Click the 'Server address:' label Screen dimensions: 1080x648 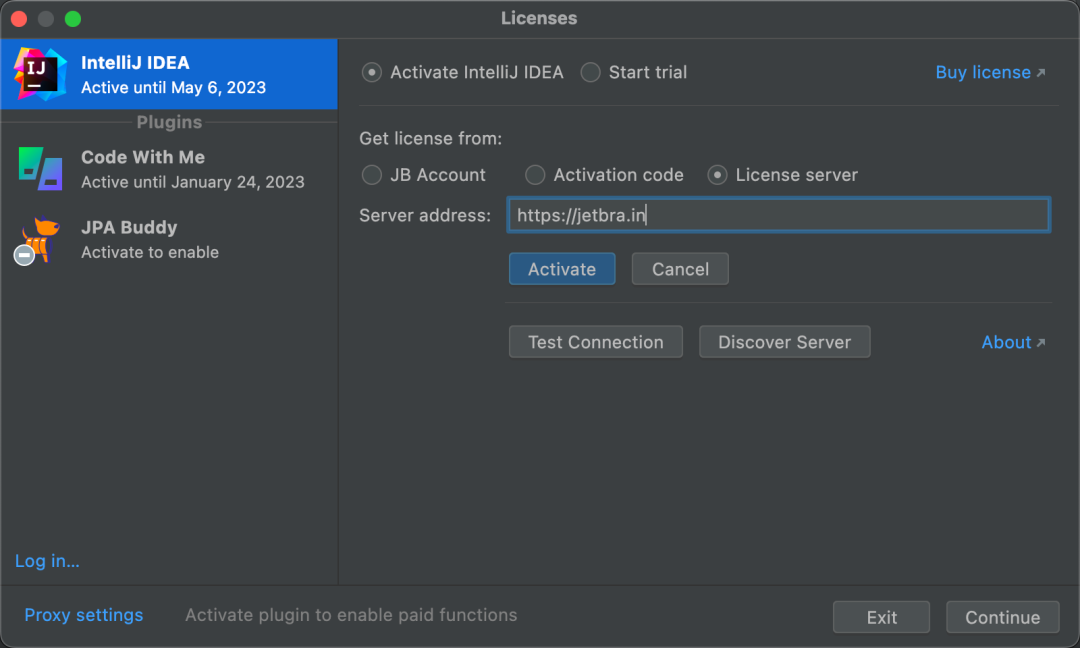pos(425,216)
